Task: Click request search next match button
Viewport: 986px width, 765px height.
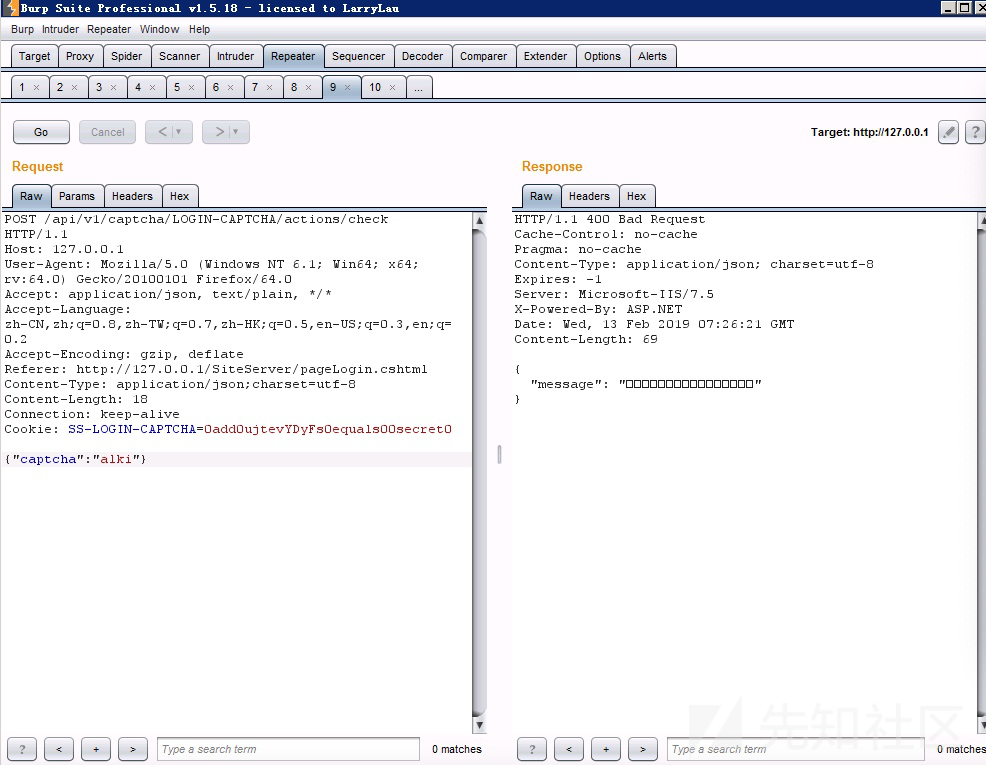Action: point(133,749)
